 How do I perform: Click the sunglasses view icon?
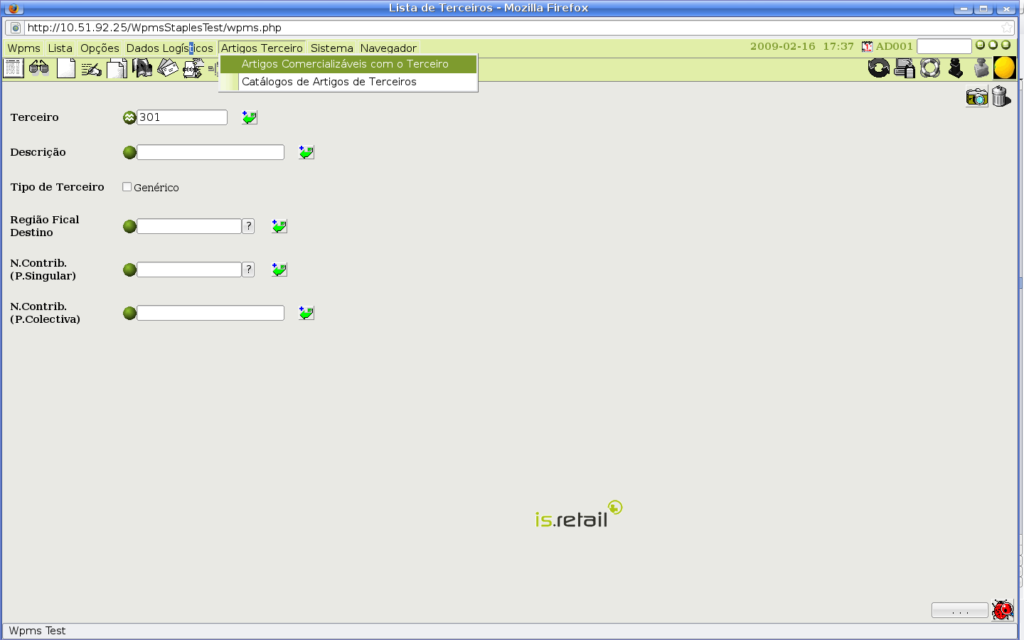(x=39, y=68)
